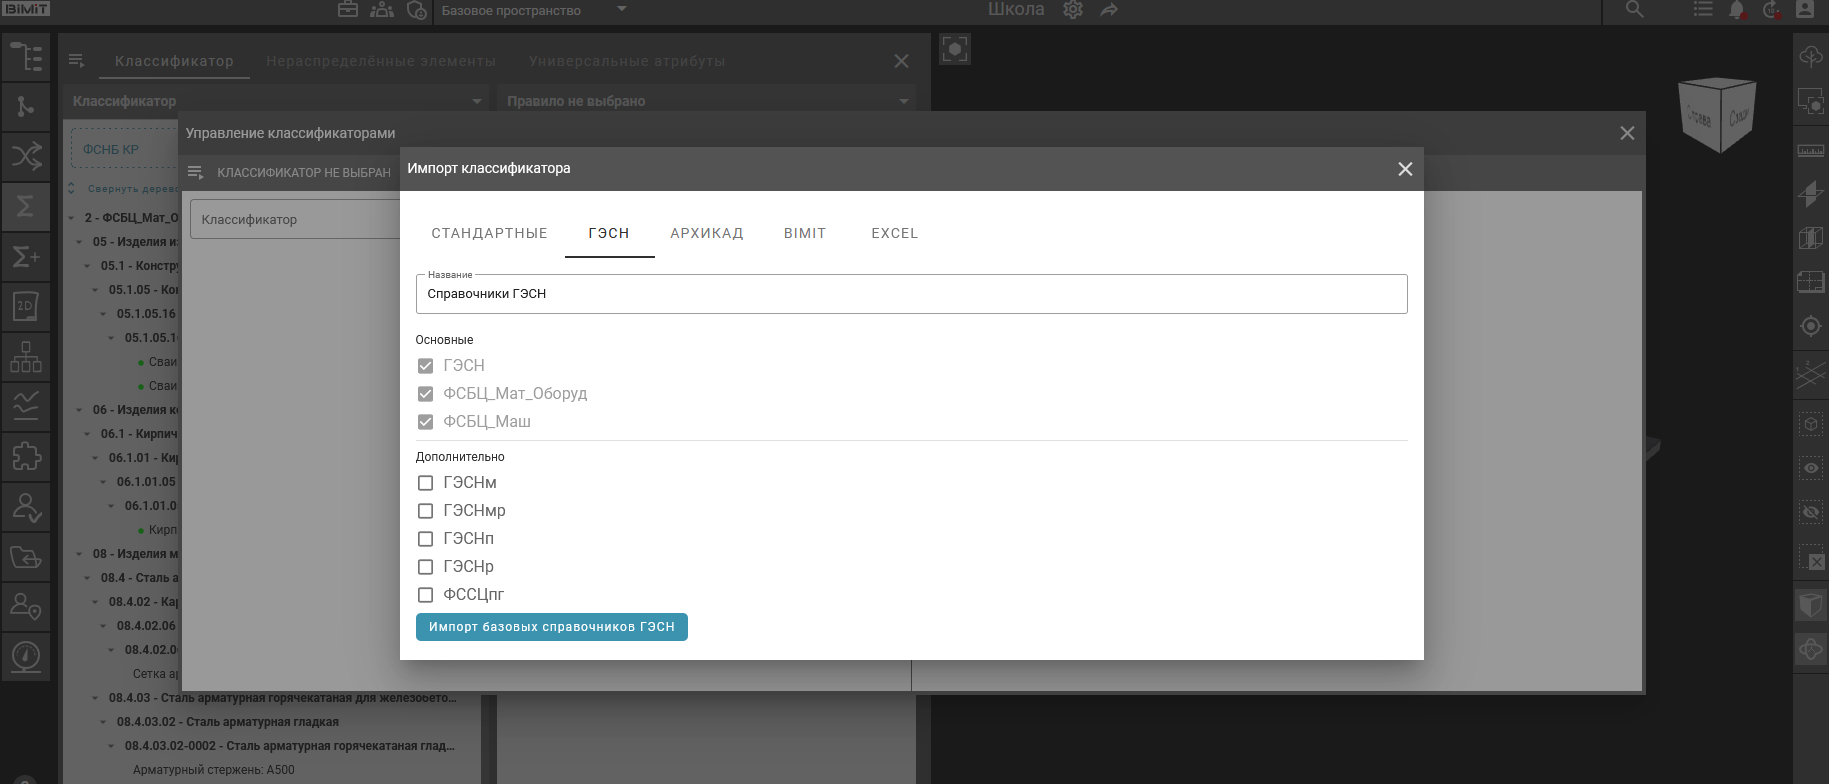The width and height of the screenshot is (1829, 784).
Task: Click the crossed-out eye hide icon in right toolbar
Action: (1811, 513)
